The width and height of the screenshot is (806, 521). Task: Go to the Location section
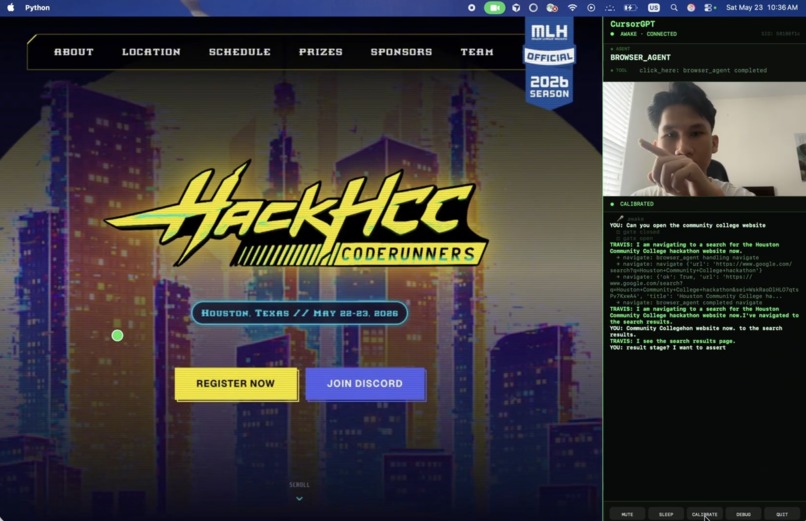pos(151,52)
